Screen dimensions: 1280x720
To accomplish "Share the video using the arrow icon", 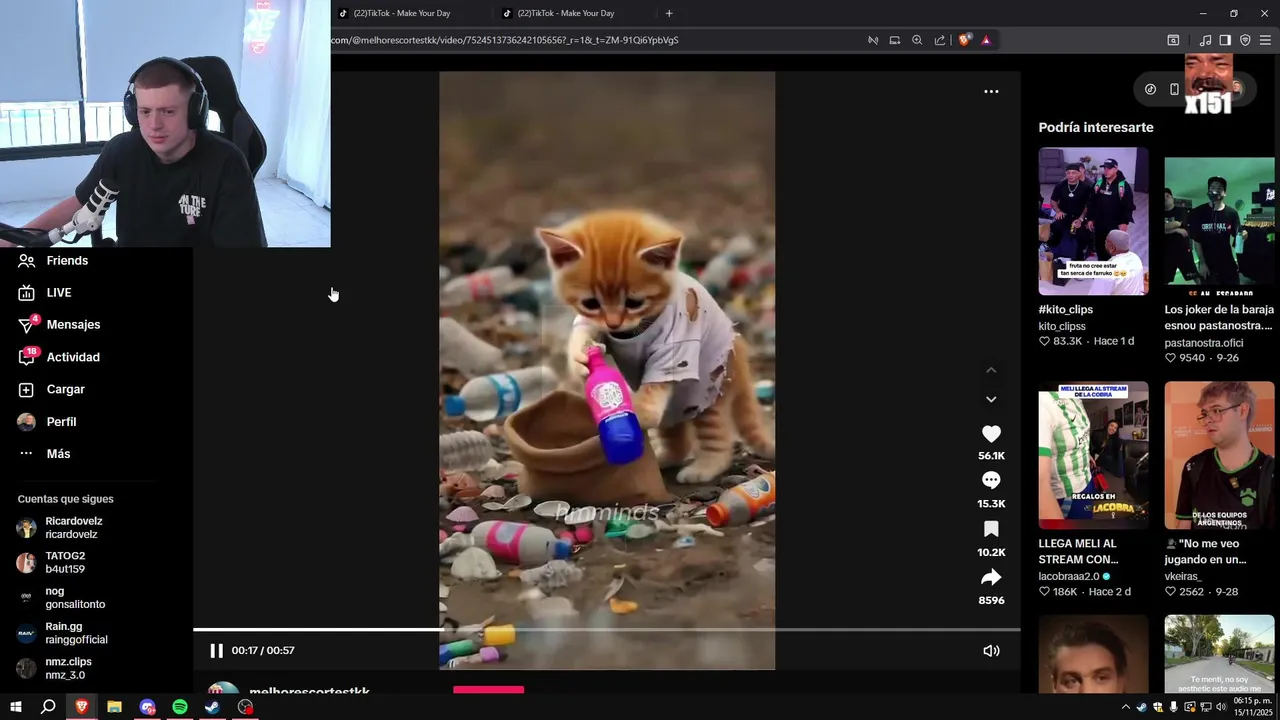I will tap(991, 577).
